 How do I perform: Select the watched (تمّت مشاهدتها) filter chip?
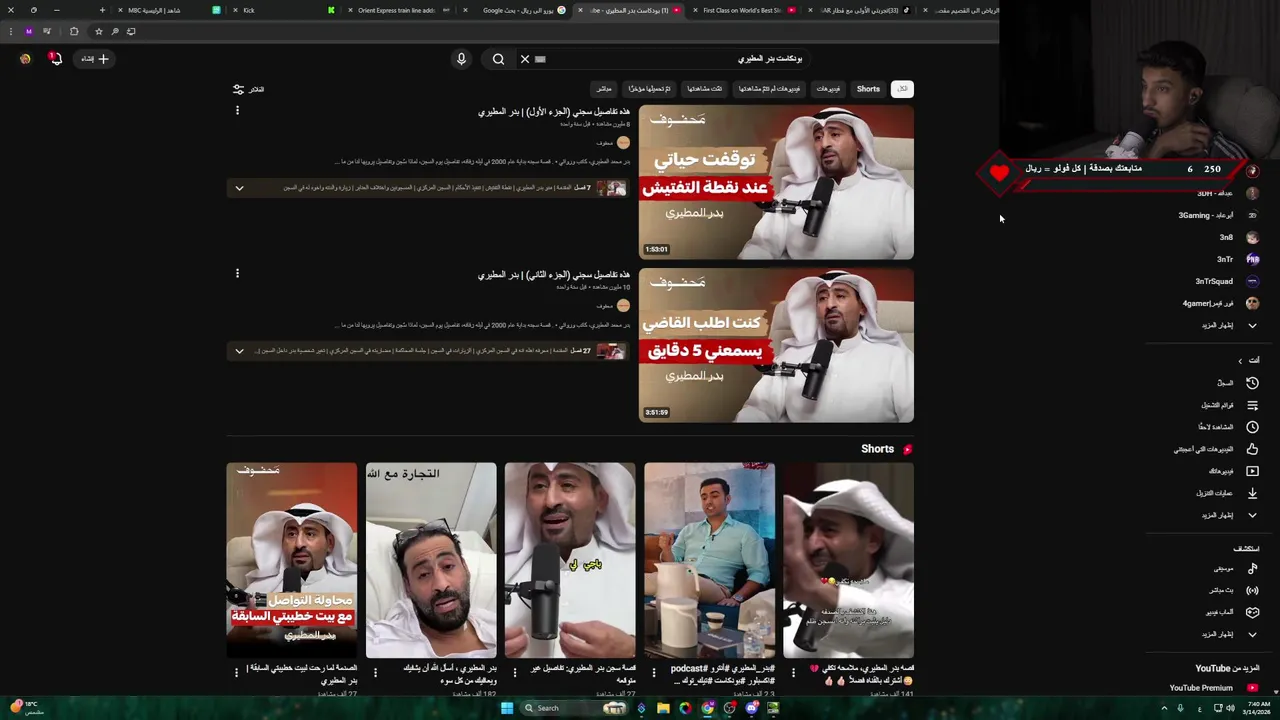(704, 89)
